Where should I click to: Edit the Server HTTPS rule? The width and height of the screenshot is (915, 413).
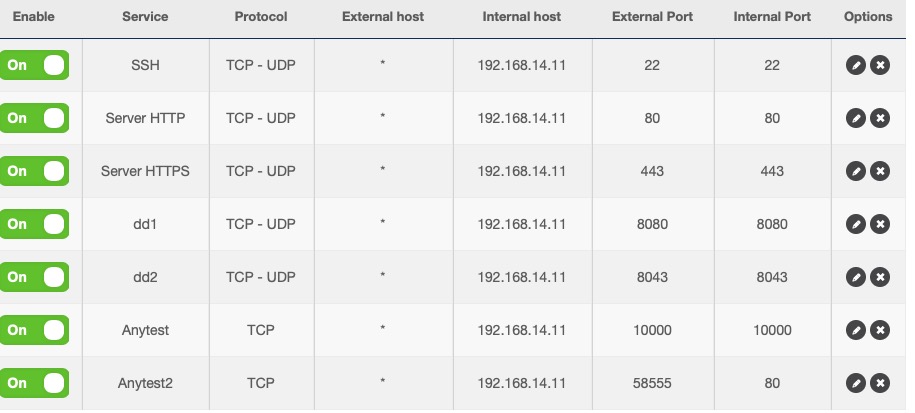coord(855,171)
